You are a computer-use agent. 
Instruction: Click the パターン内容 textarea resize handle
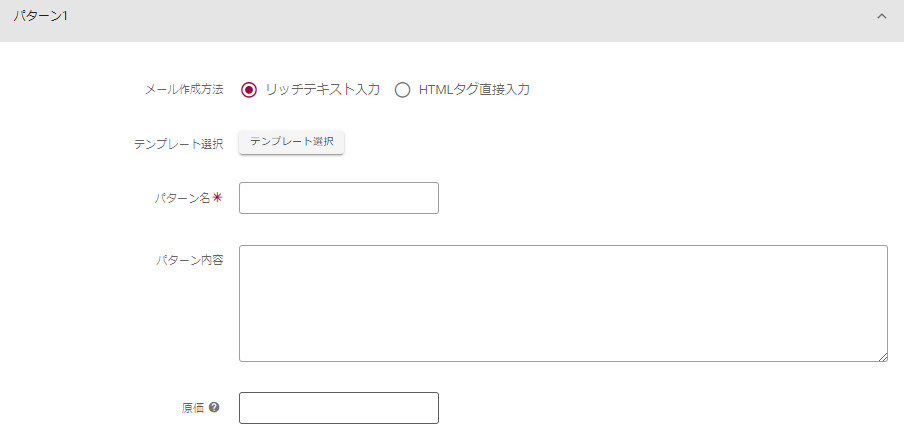[882, 356]
